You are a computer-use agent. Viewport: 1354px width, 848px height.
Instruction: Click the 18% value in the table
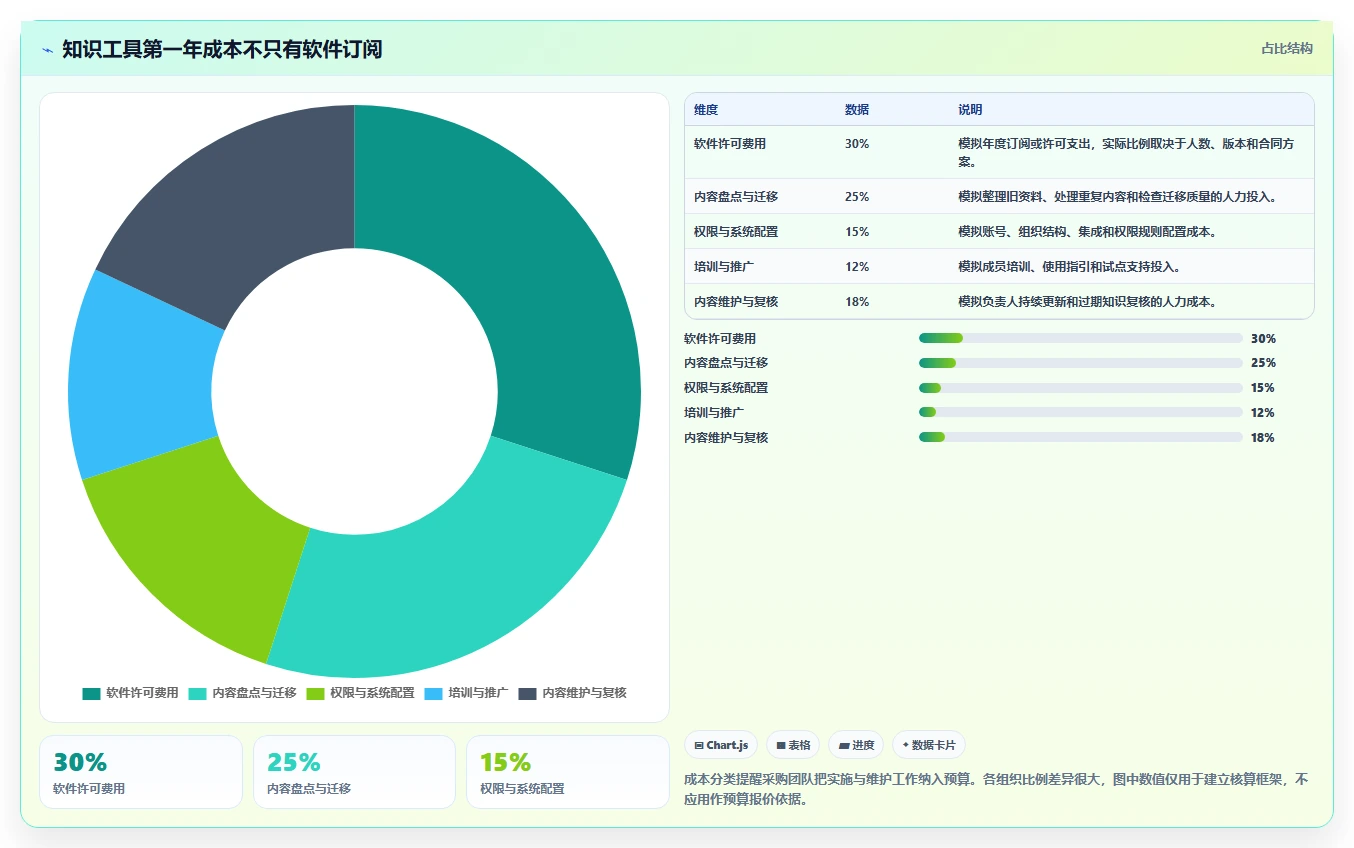pyautogui.click(x=857, y=302)
